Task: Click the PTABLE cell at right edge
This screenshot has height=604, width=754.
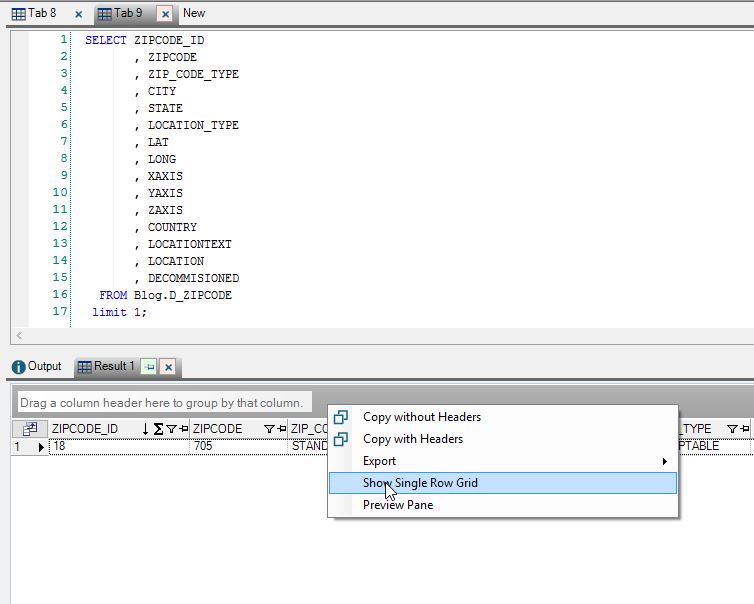Action: pyautogui.click(x=714, y=446)
